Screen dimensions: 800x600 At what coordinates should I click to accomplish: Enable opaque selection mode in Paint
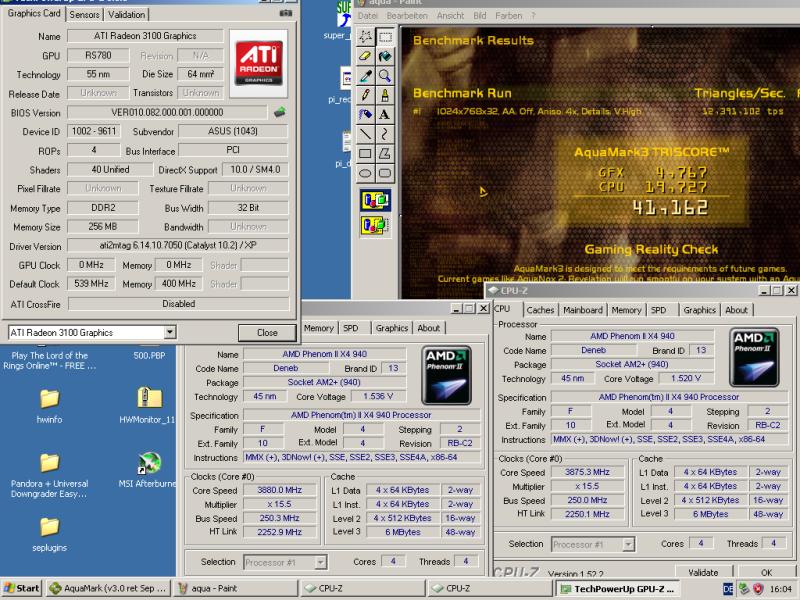[x=375, y=200]
